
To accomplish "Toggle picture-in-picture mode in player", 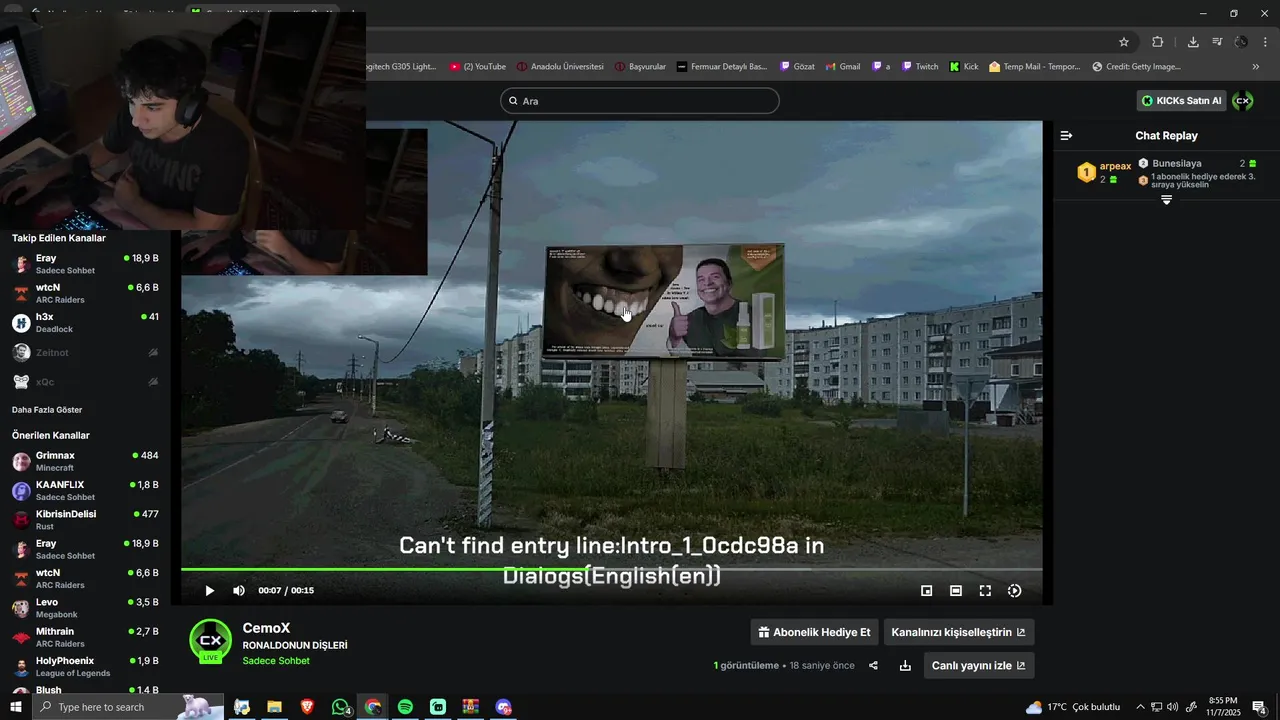I will pos(926,591).
